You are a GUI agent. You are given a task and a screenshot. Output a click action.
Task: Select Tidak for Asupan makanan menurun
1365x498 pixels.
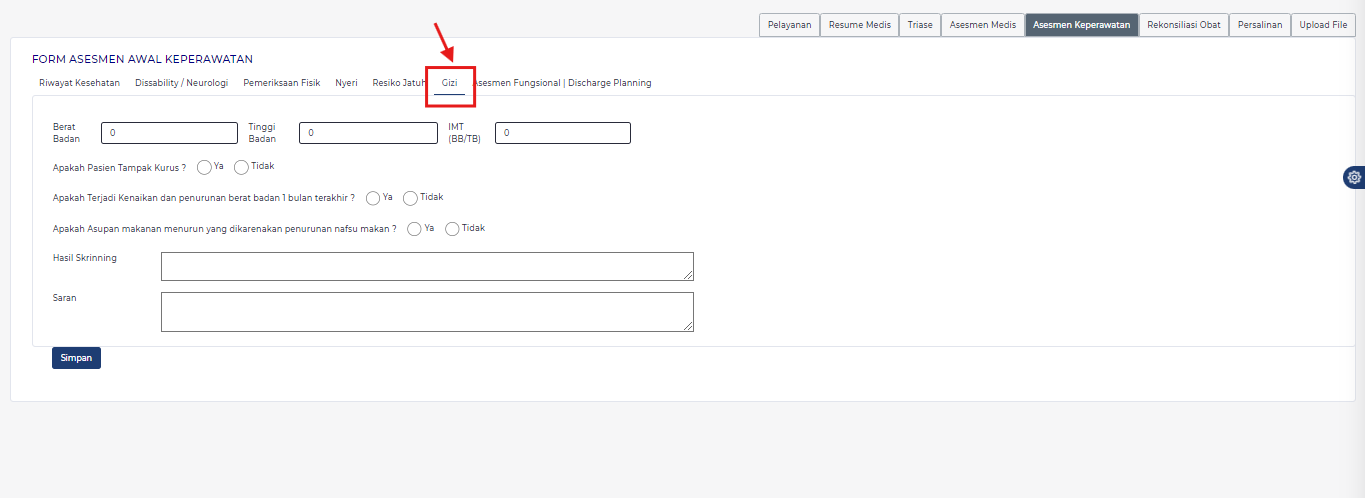pyautogui.click(x=452, y=229)
